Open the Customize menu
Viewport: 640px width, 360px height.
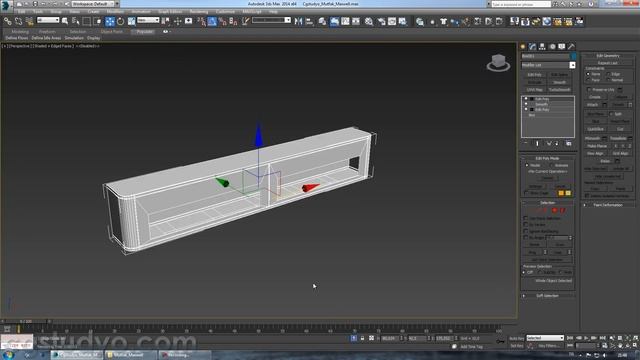tap(225, 12)
